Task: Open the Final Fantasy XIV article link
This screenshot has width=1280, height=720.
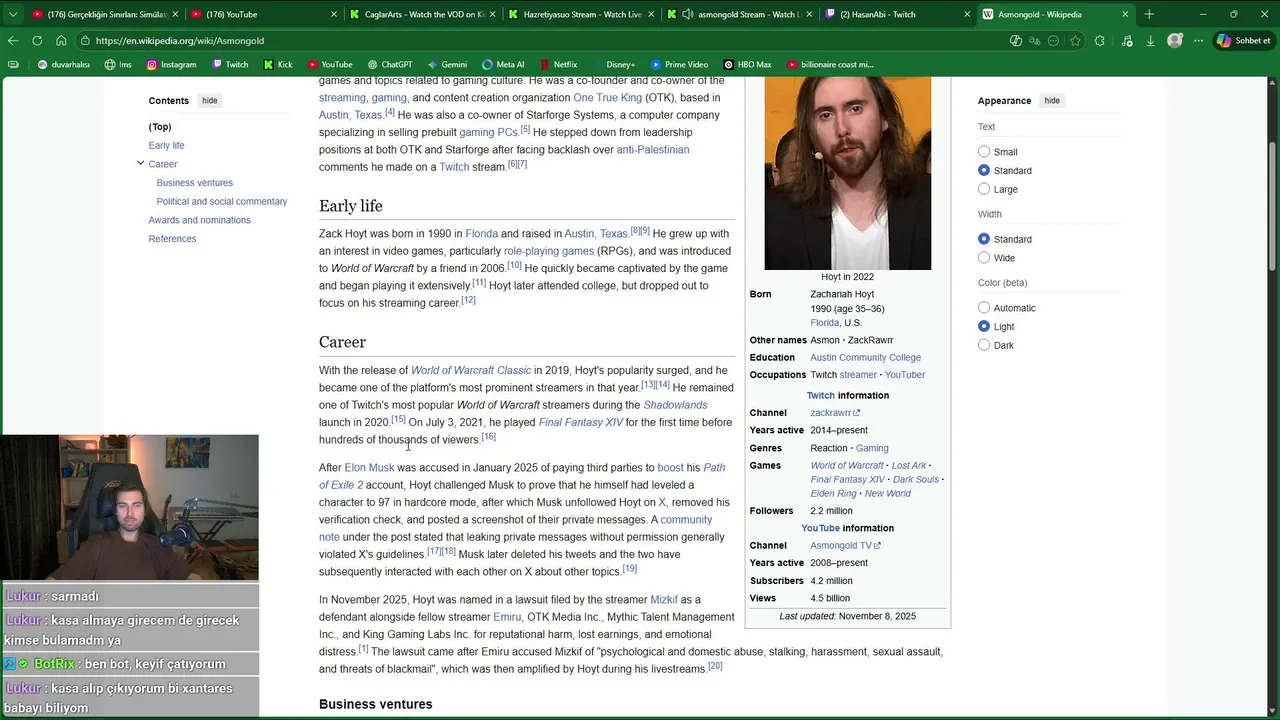Action: click(x=580, y=423)
